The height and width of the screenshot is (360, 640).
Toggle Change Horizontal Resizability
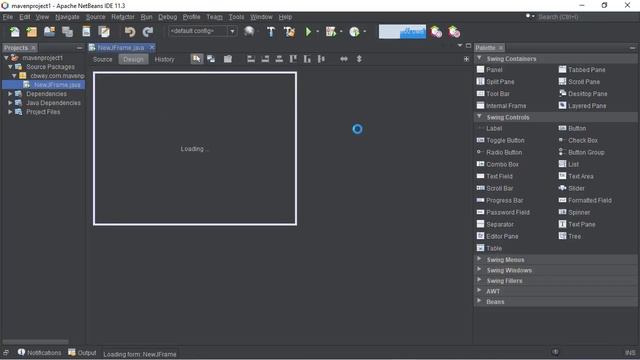pos(344,59)
